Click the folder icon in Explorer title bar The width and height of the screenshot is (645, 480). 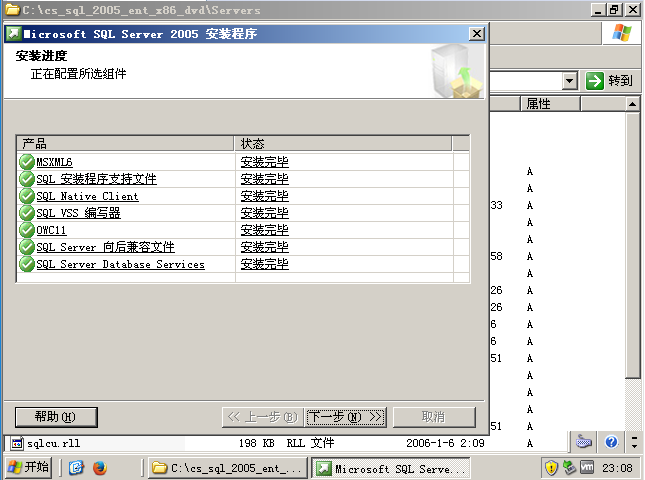click(12, 9)
